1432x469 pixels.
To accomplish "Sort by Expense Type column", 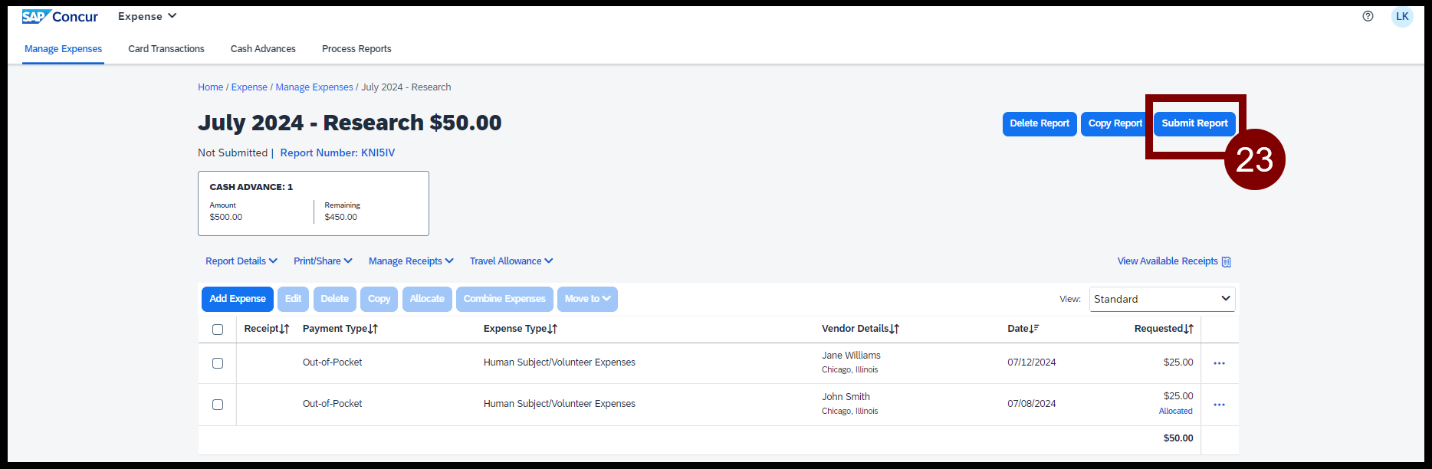I will coord(520,329).
